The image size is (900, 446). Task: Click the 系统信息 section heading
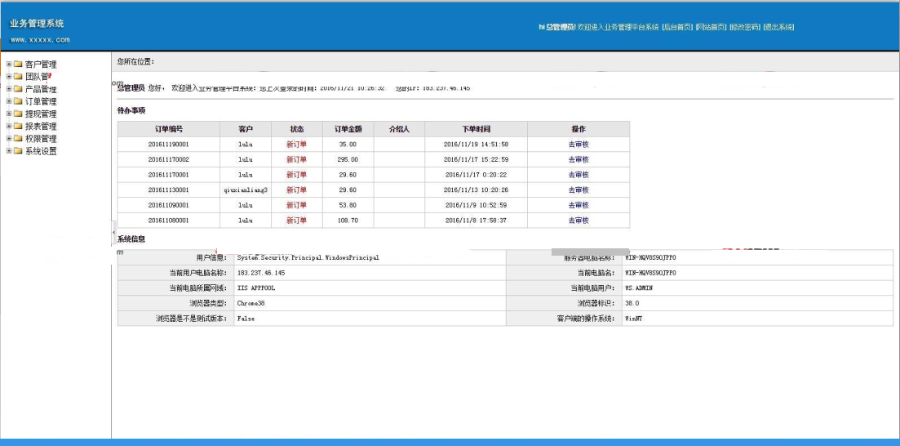[131, 239]
